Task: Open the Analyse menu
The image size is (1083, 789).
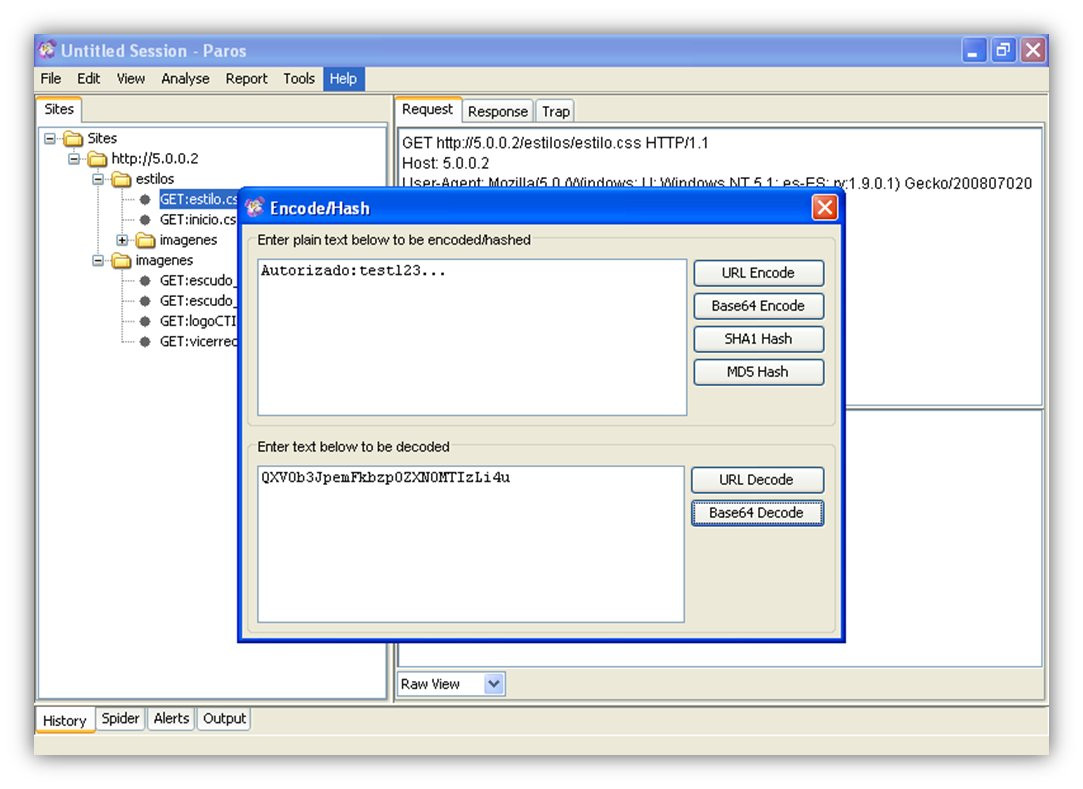Action: [x=185, y=79]
